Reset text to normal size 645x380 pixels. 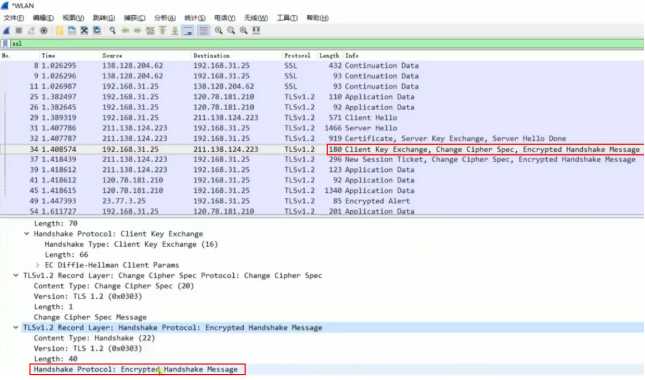244,30
